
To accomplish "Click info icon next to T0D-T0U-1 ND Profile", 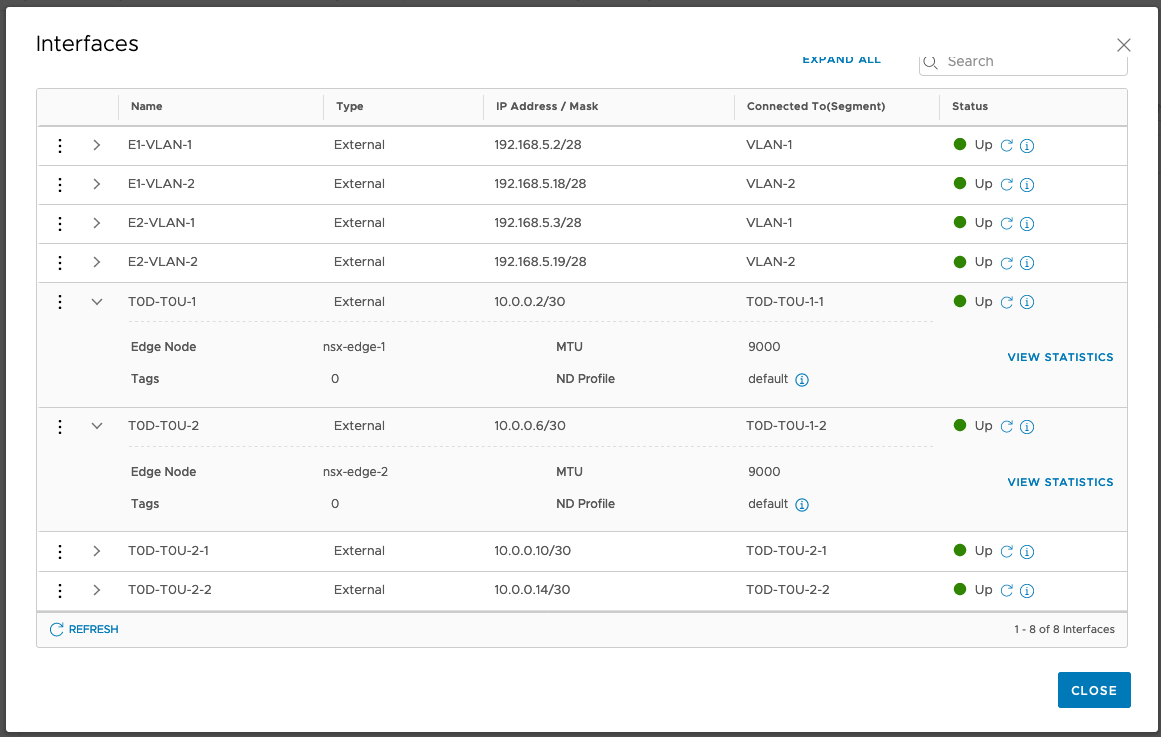I will pos(802,380).
